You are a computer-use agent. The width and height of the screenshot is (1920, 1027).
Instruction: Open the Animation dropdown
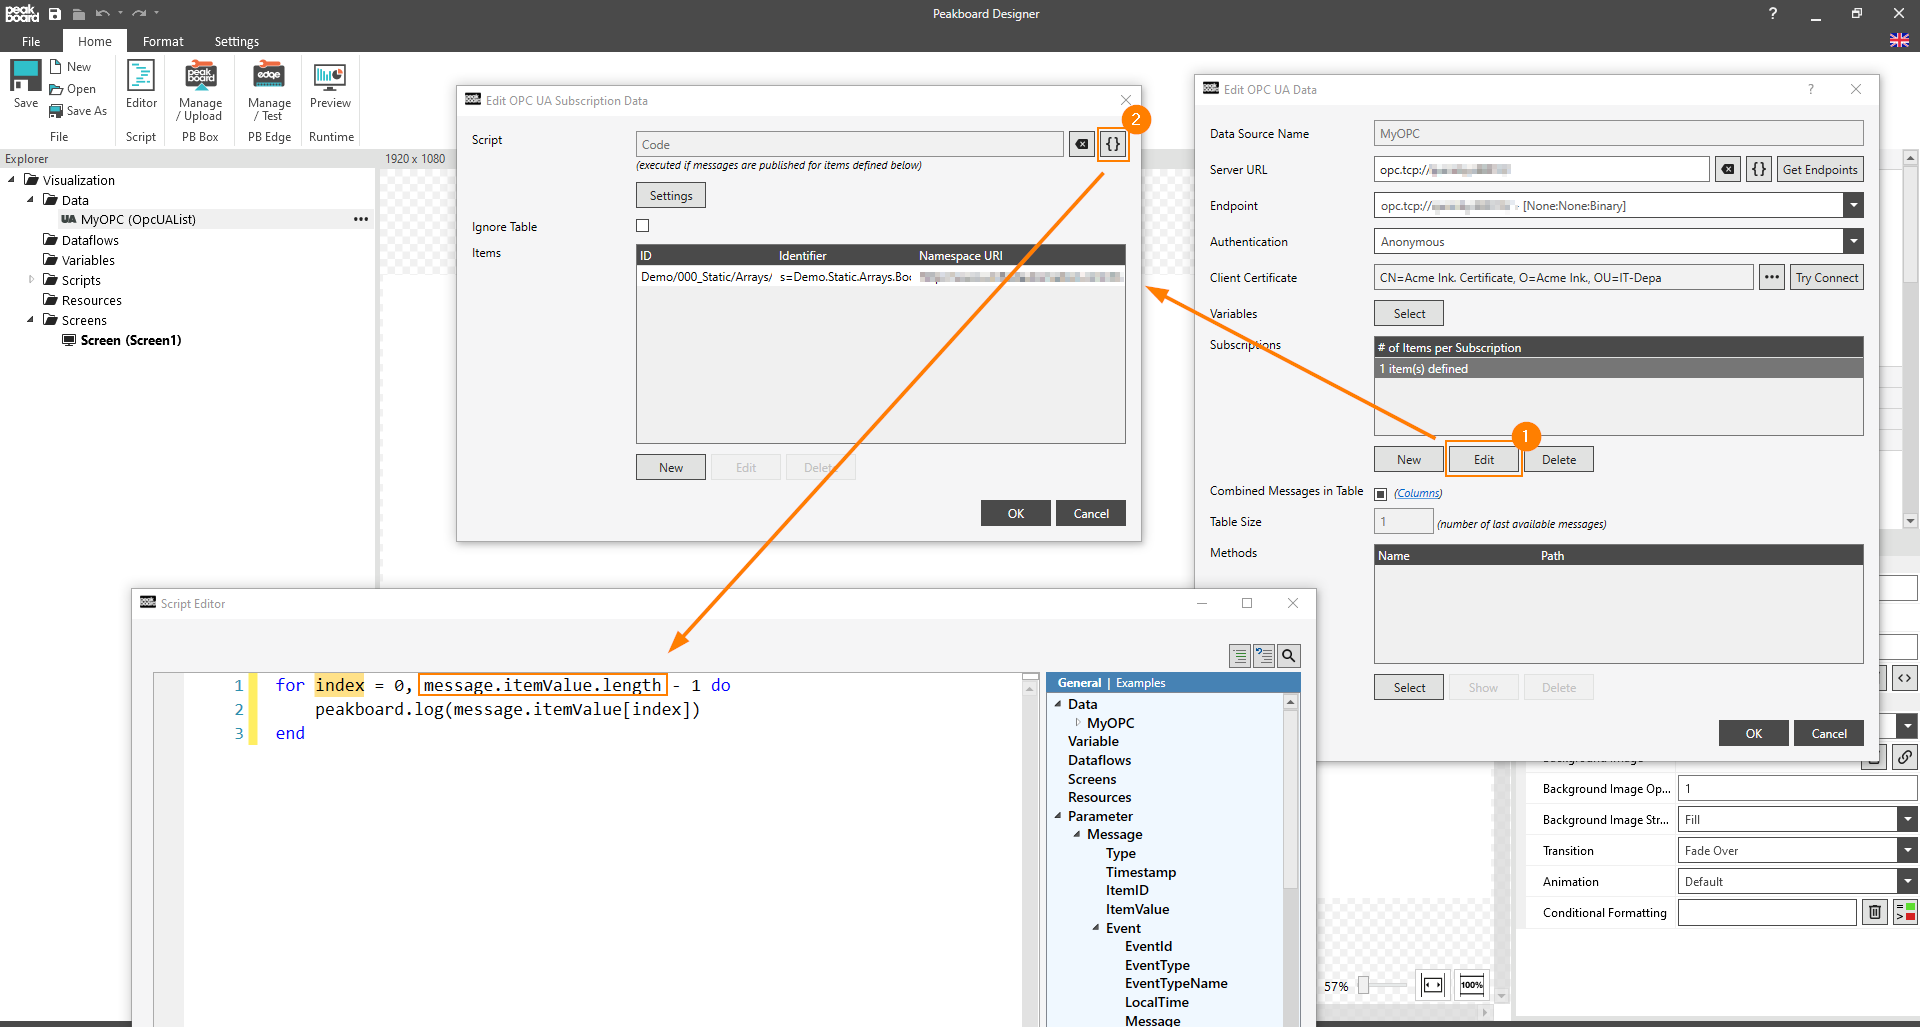[x=1907, y=881]
